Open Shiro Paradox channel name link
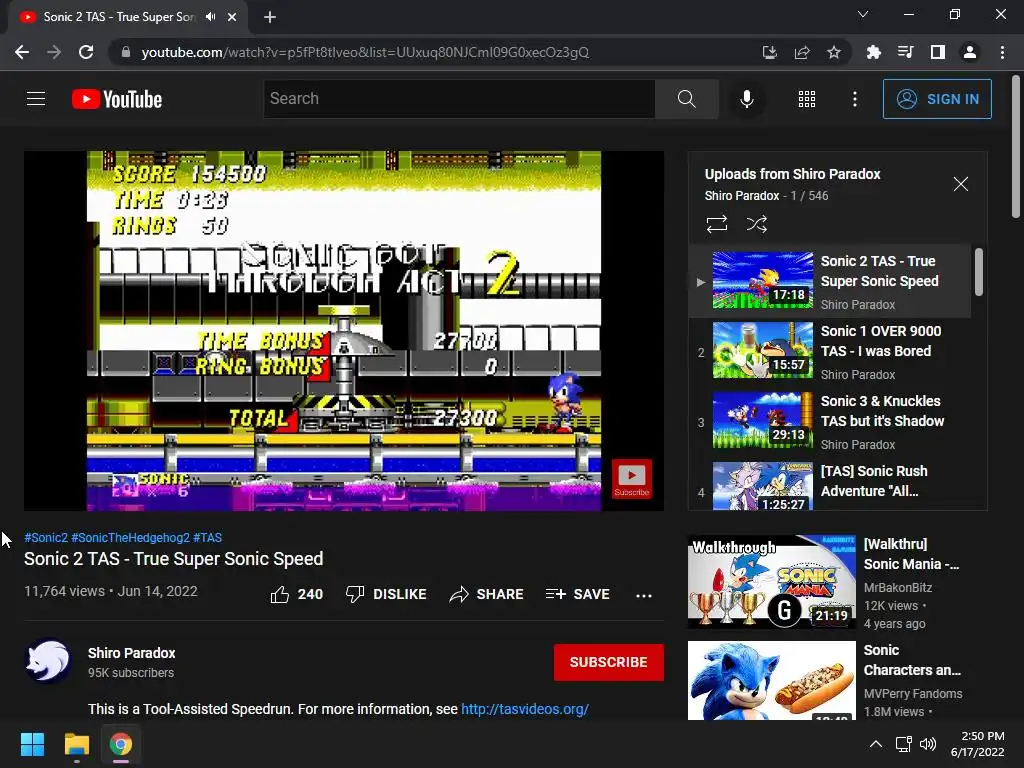1024x768 pixels. pyautogui.click(x=131, y=653)
